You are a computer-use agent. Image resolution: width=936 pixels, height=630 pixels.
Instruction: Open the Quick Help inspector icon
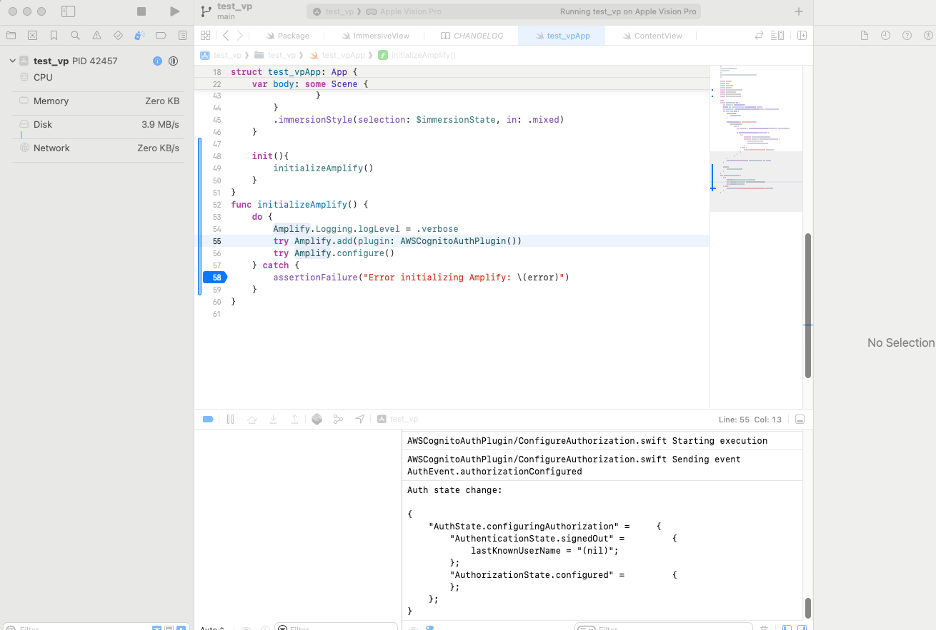tap(907, 35)
